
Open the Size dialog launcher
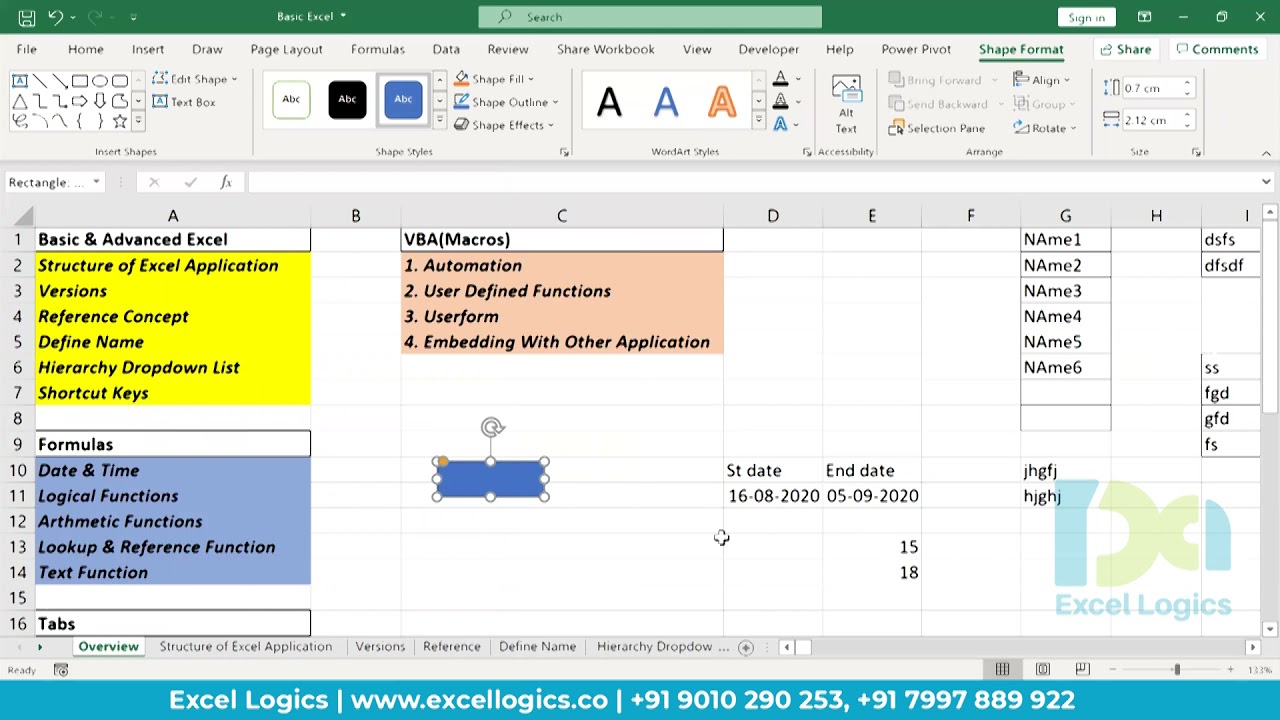pyautogui.click(x=1196, y=152)
